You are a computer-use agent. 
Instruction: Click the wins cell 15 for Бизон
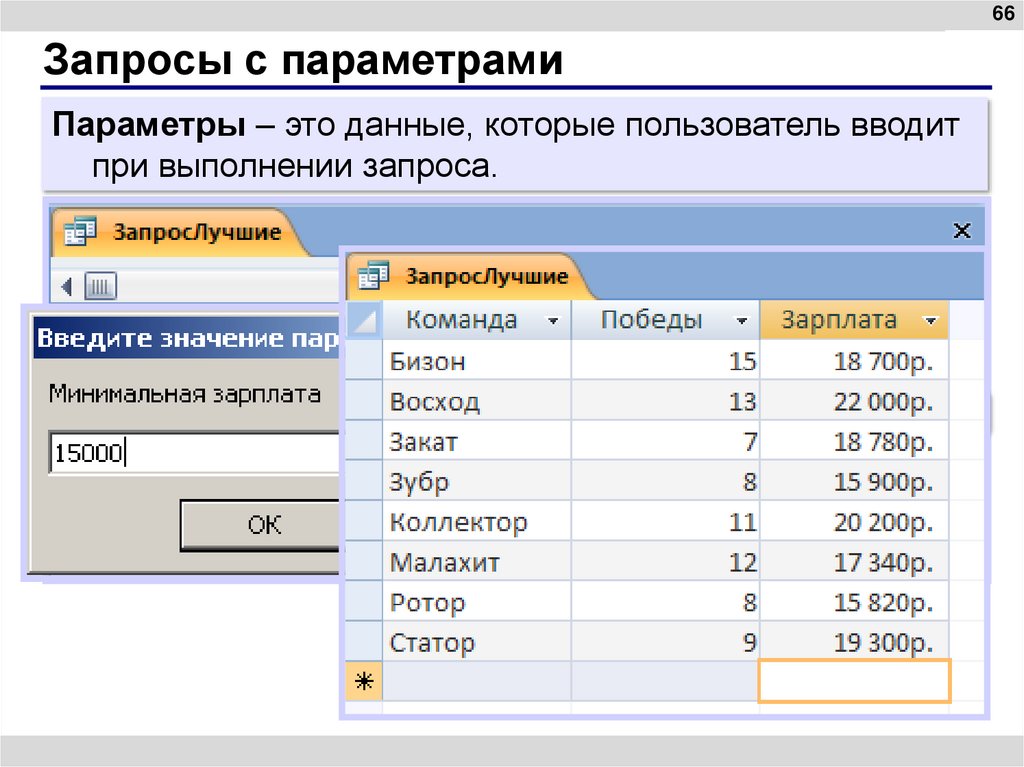[x=665, y=361]
